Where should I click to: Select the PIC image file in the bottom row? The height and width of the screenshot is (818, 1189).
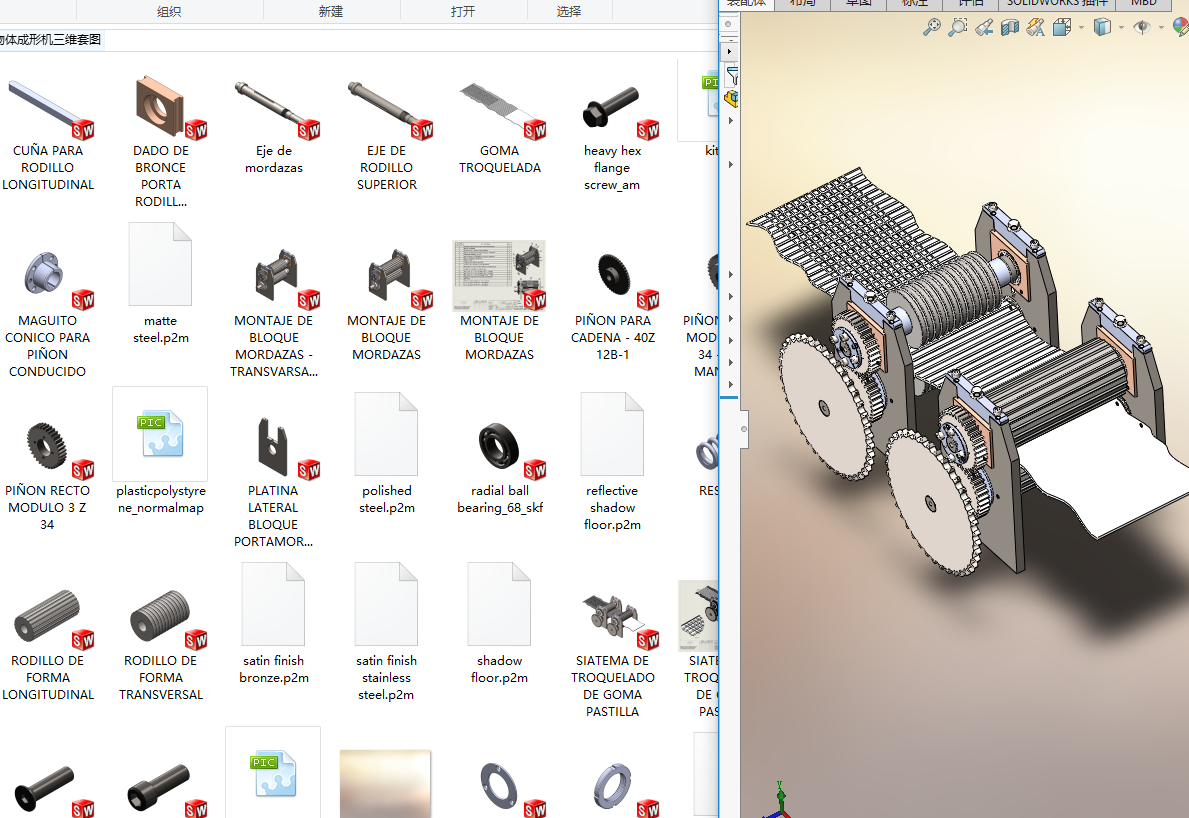point(274,773)
